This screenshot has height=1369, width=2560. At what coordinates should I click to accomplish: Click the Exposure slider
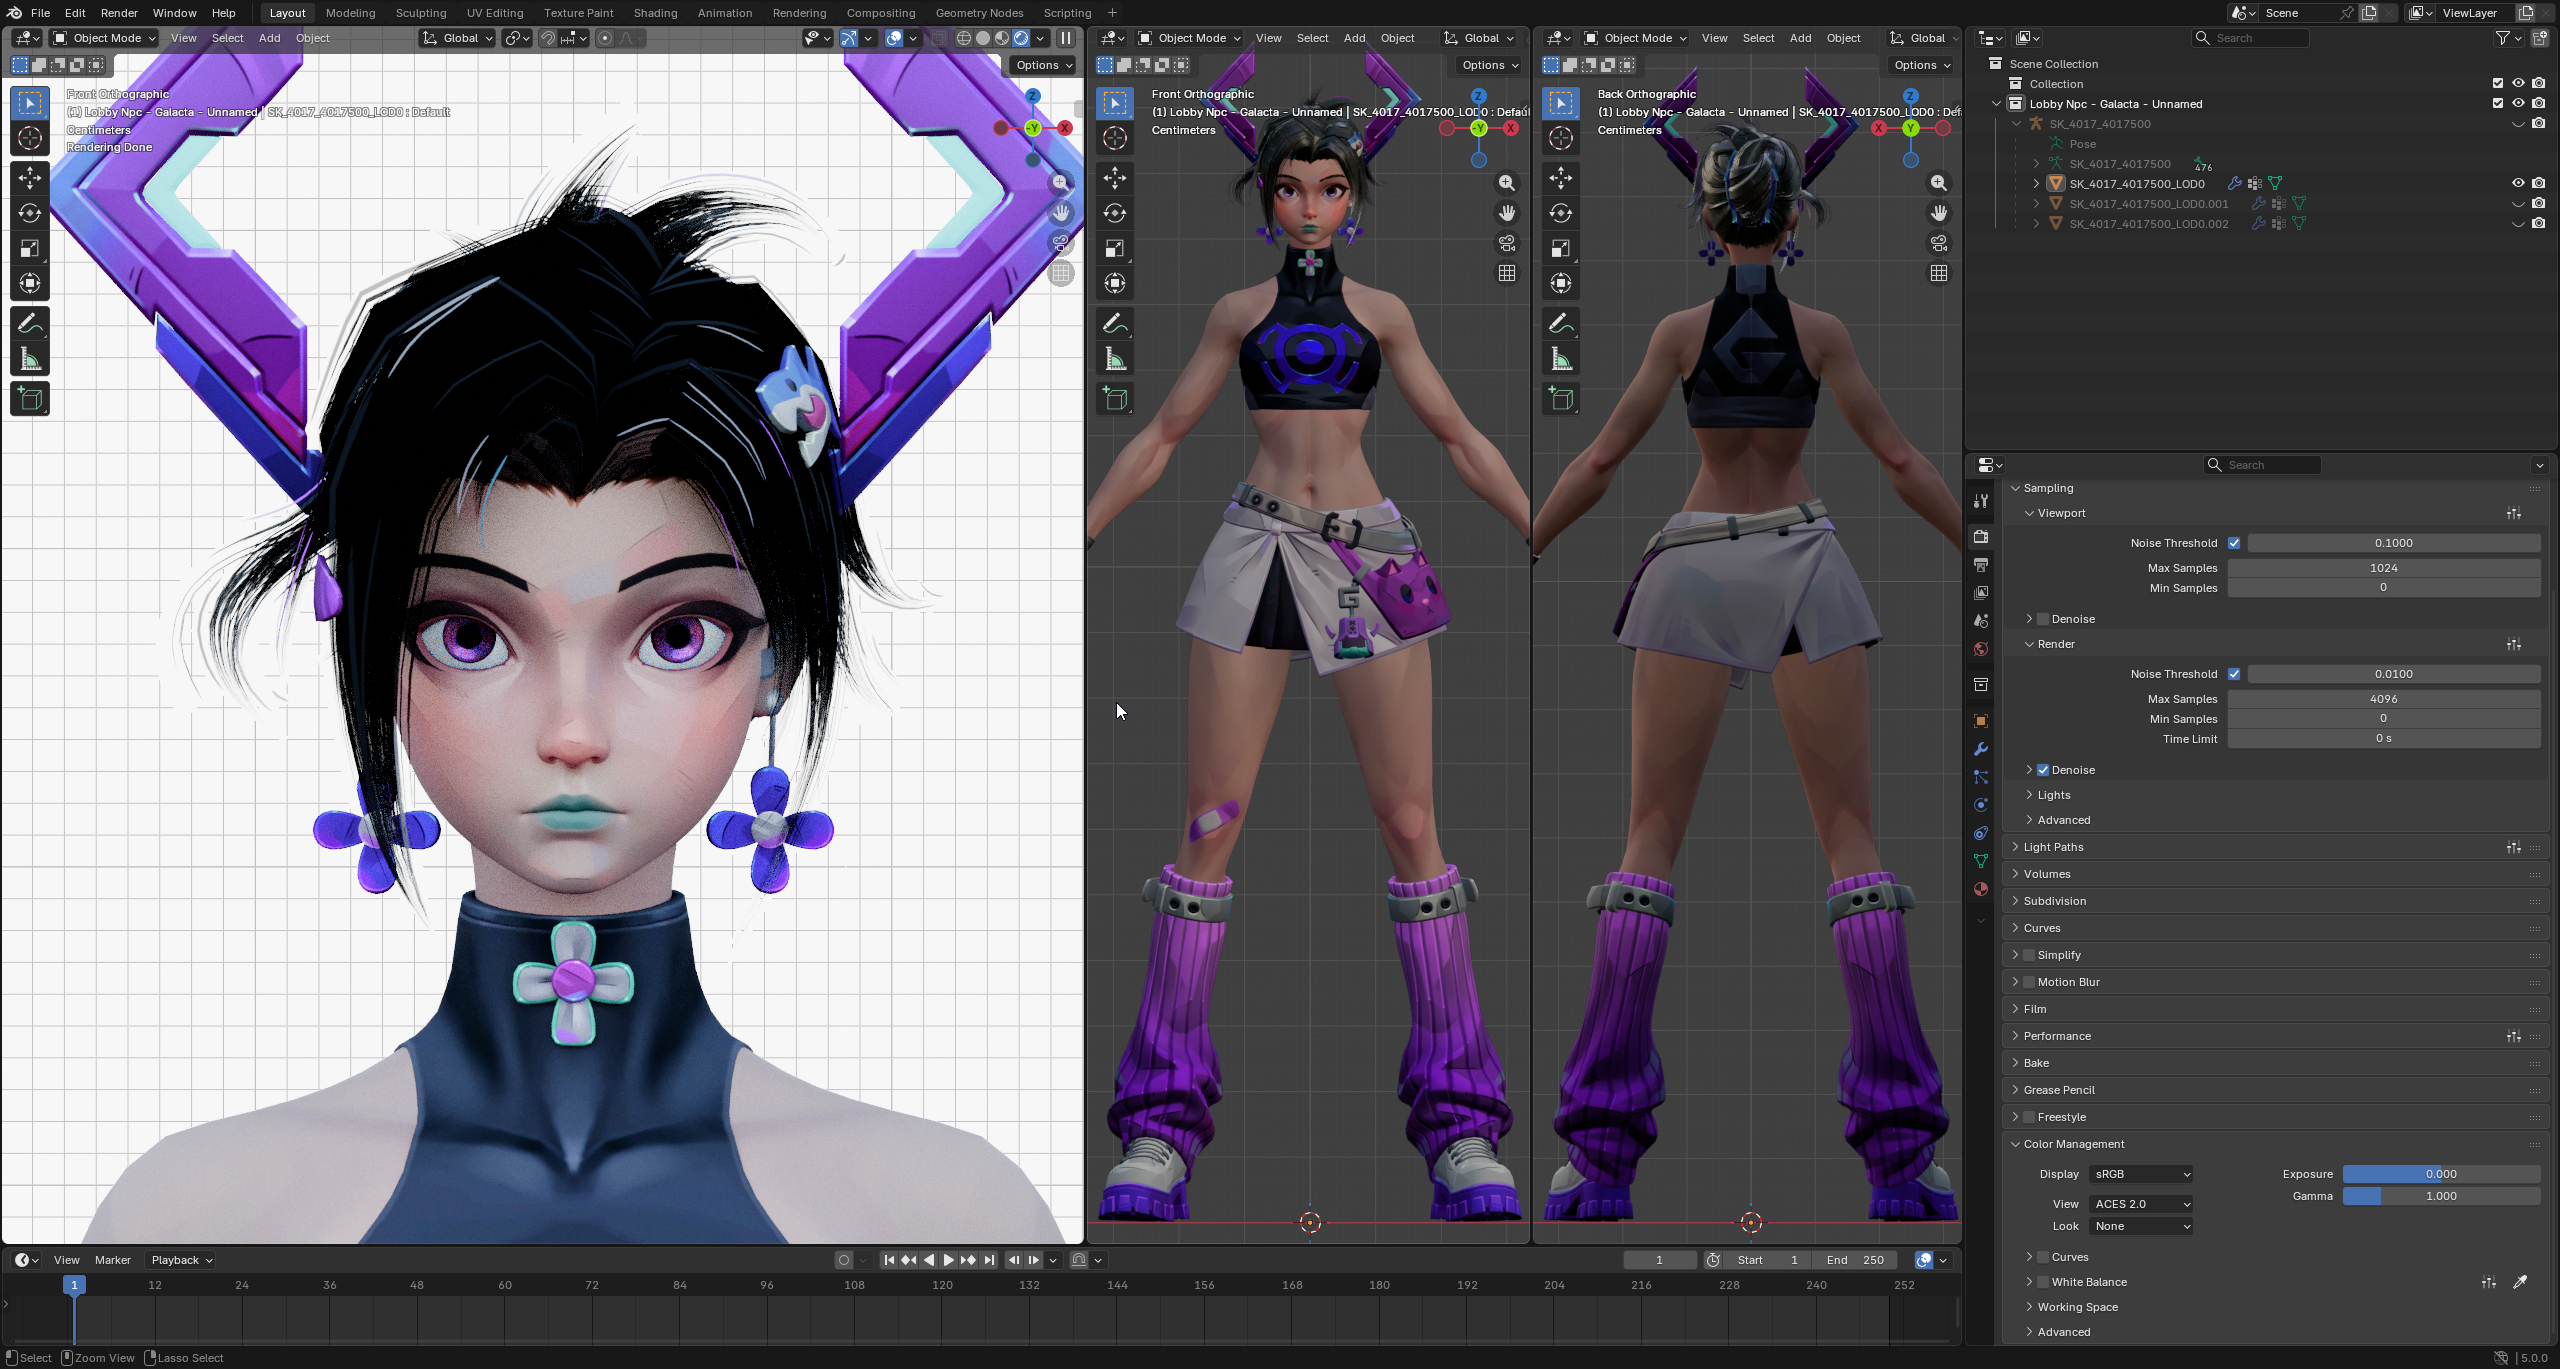[x=2440, y=1174]
